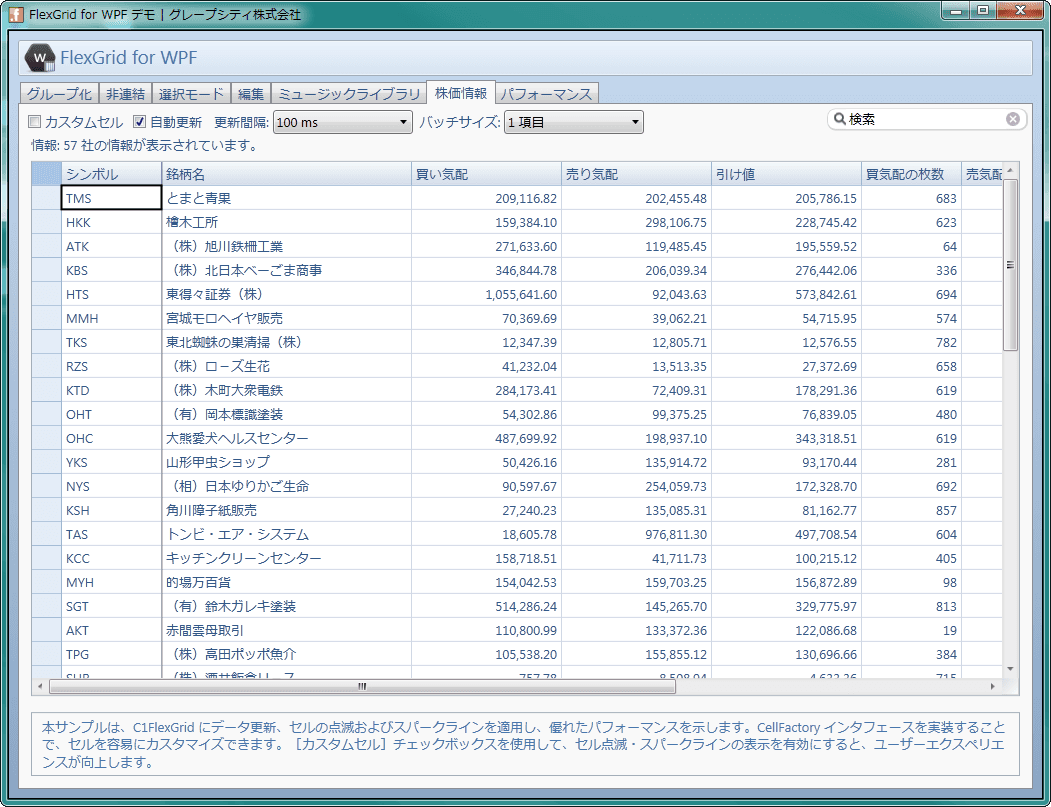Click the FlexGrid W logo icon
Viewport: 1051px width, 807px height.
pyautogui.click(x=40, y=58)
